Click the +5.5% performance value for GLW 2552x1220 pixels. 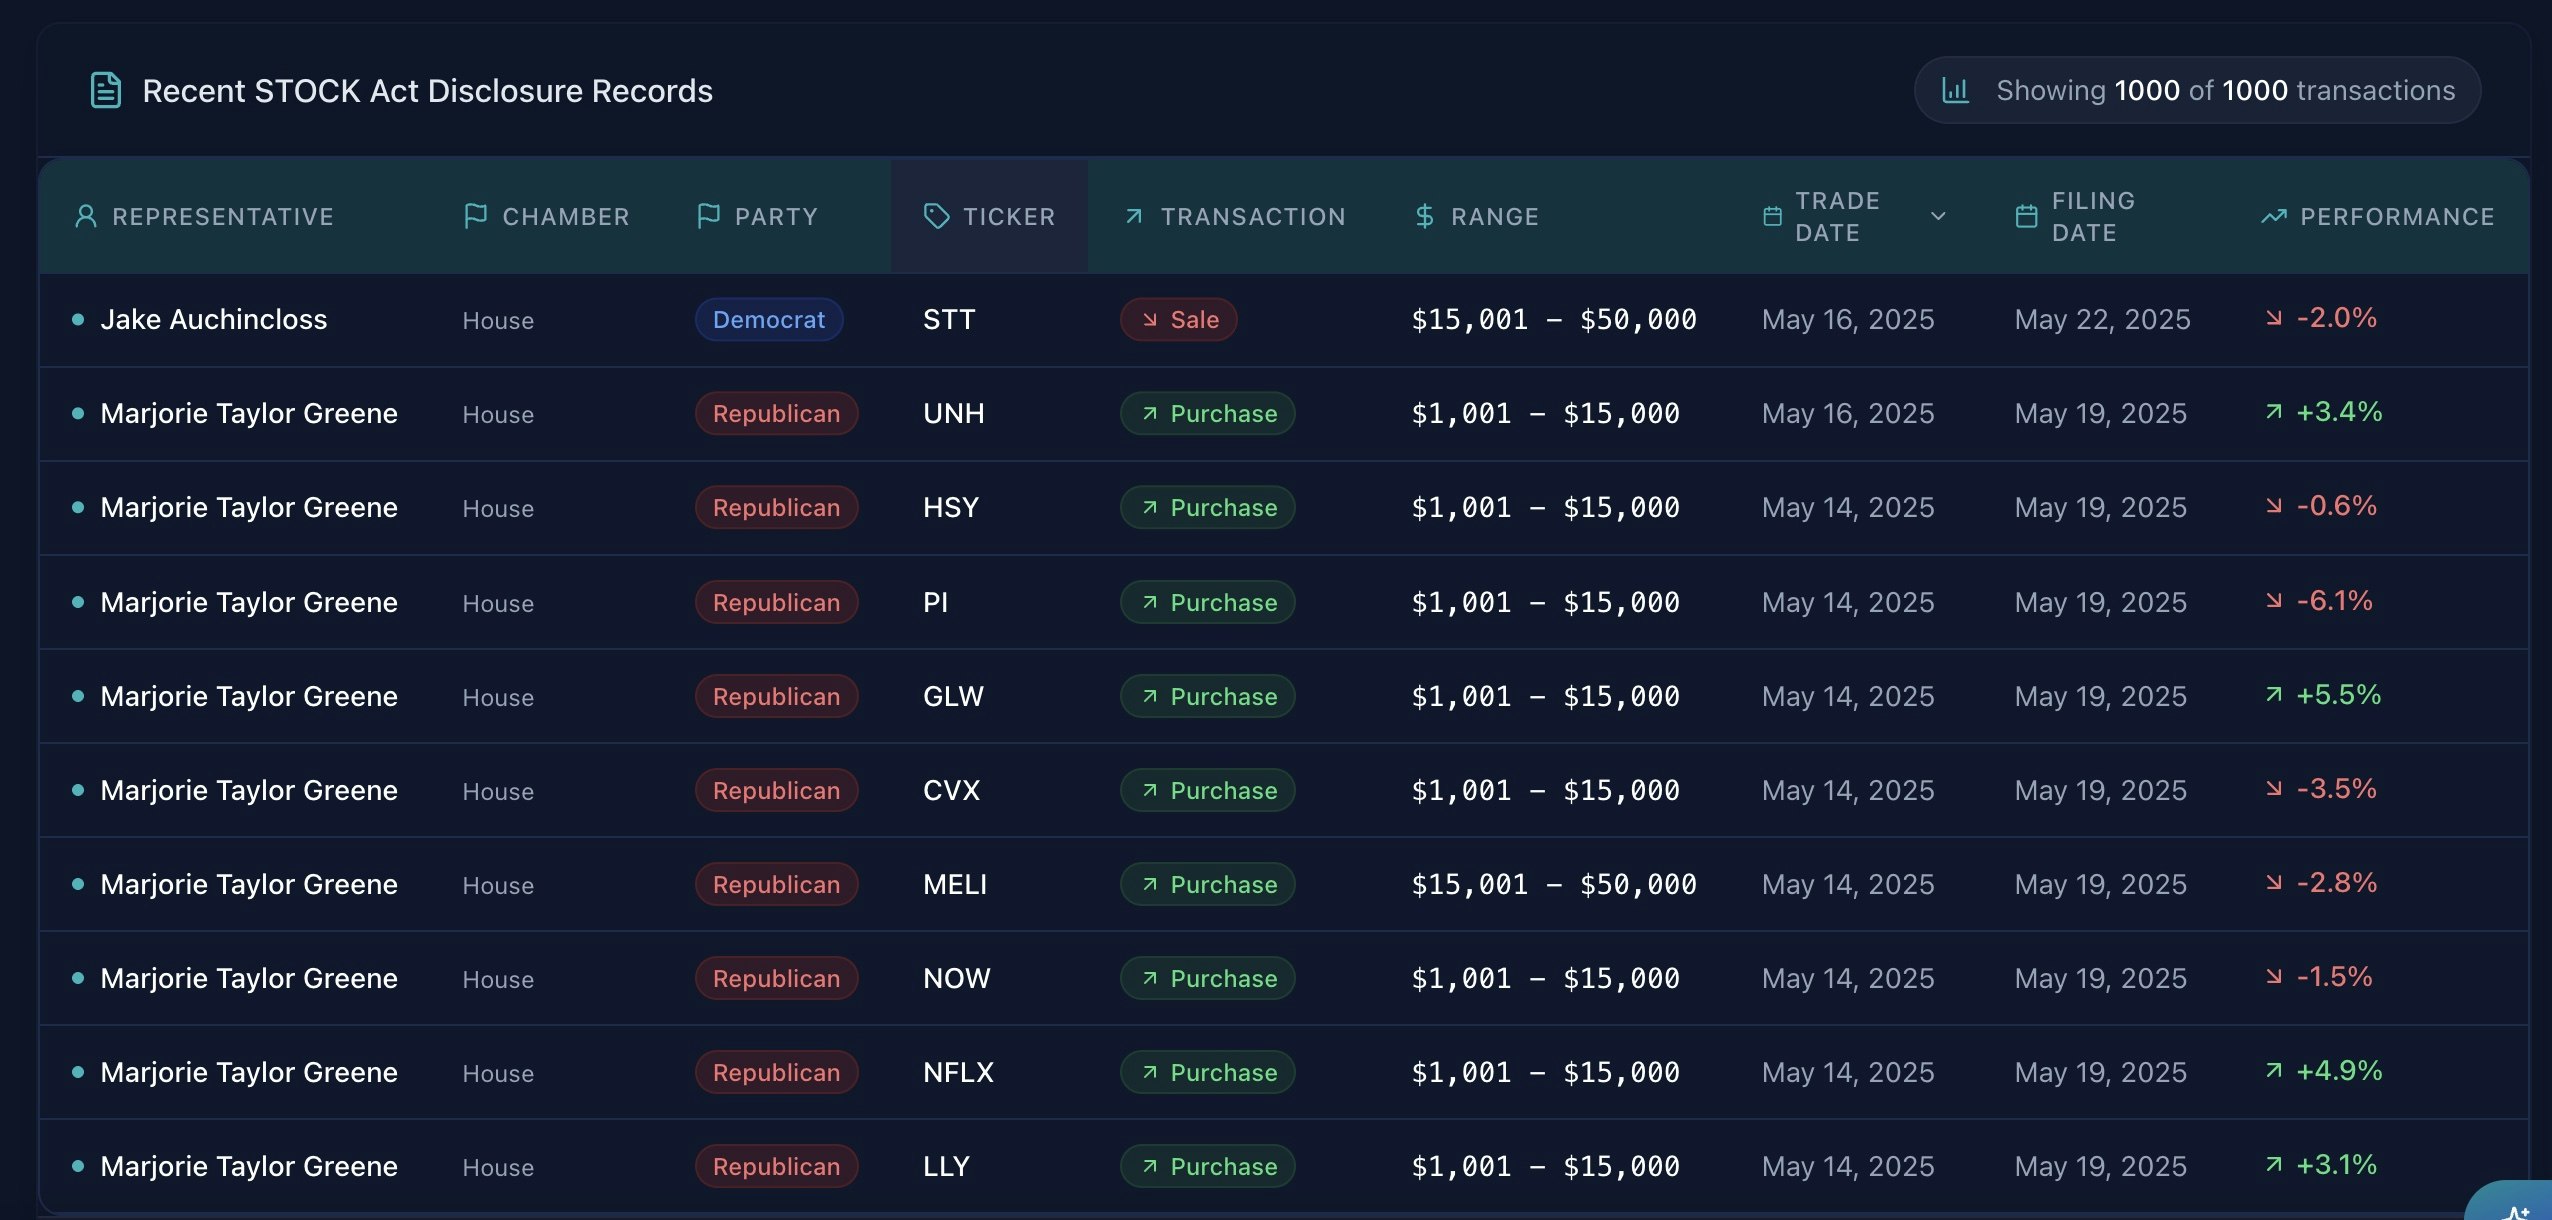2338,695
